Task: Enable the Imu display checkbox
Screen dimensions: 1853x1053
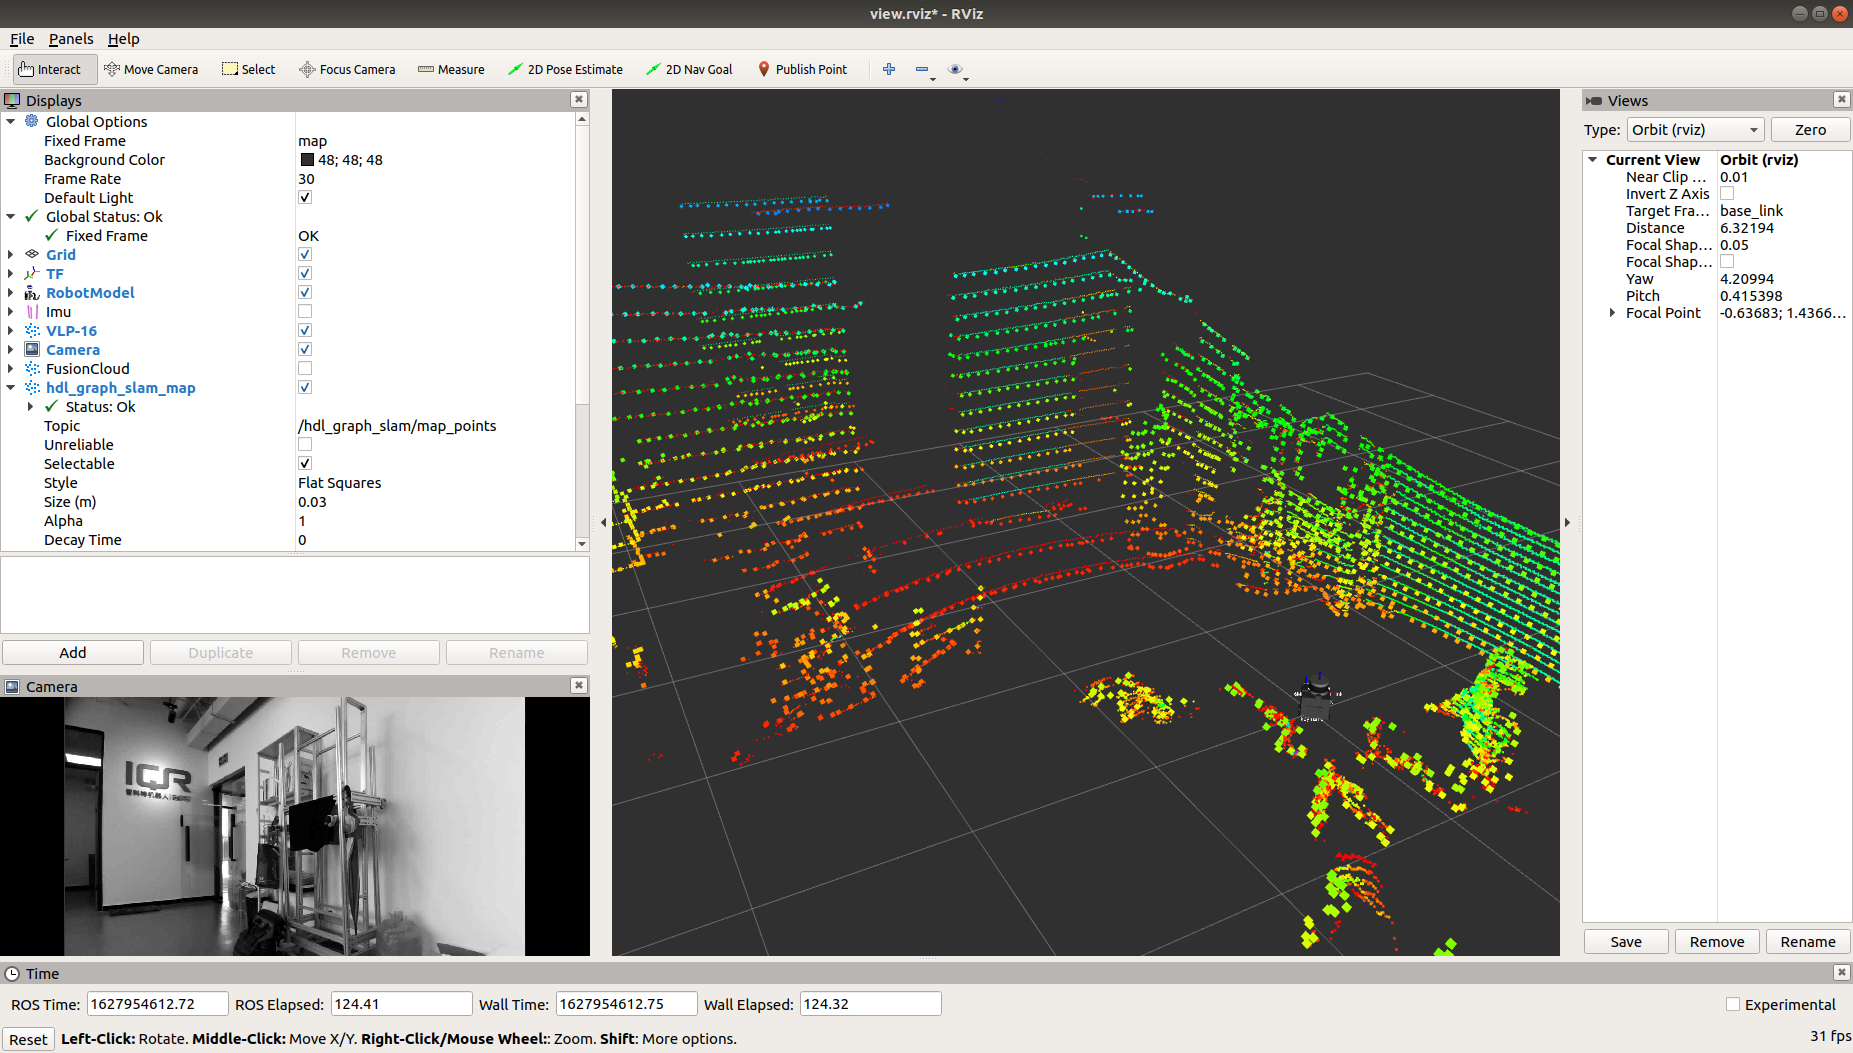Action: pyautogui.click(x=305, y=311)
